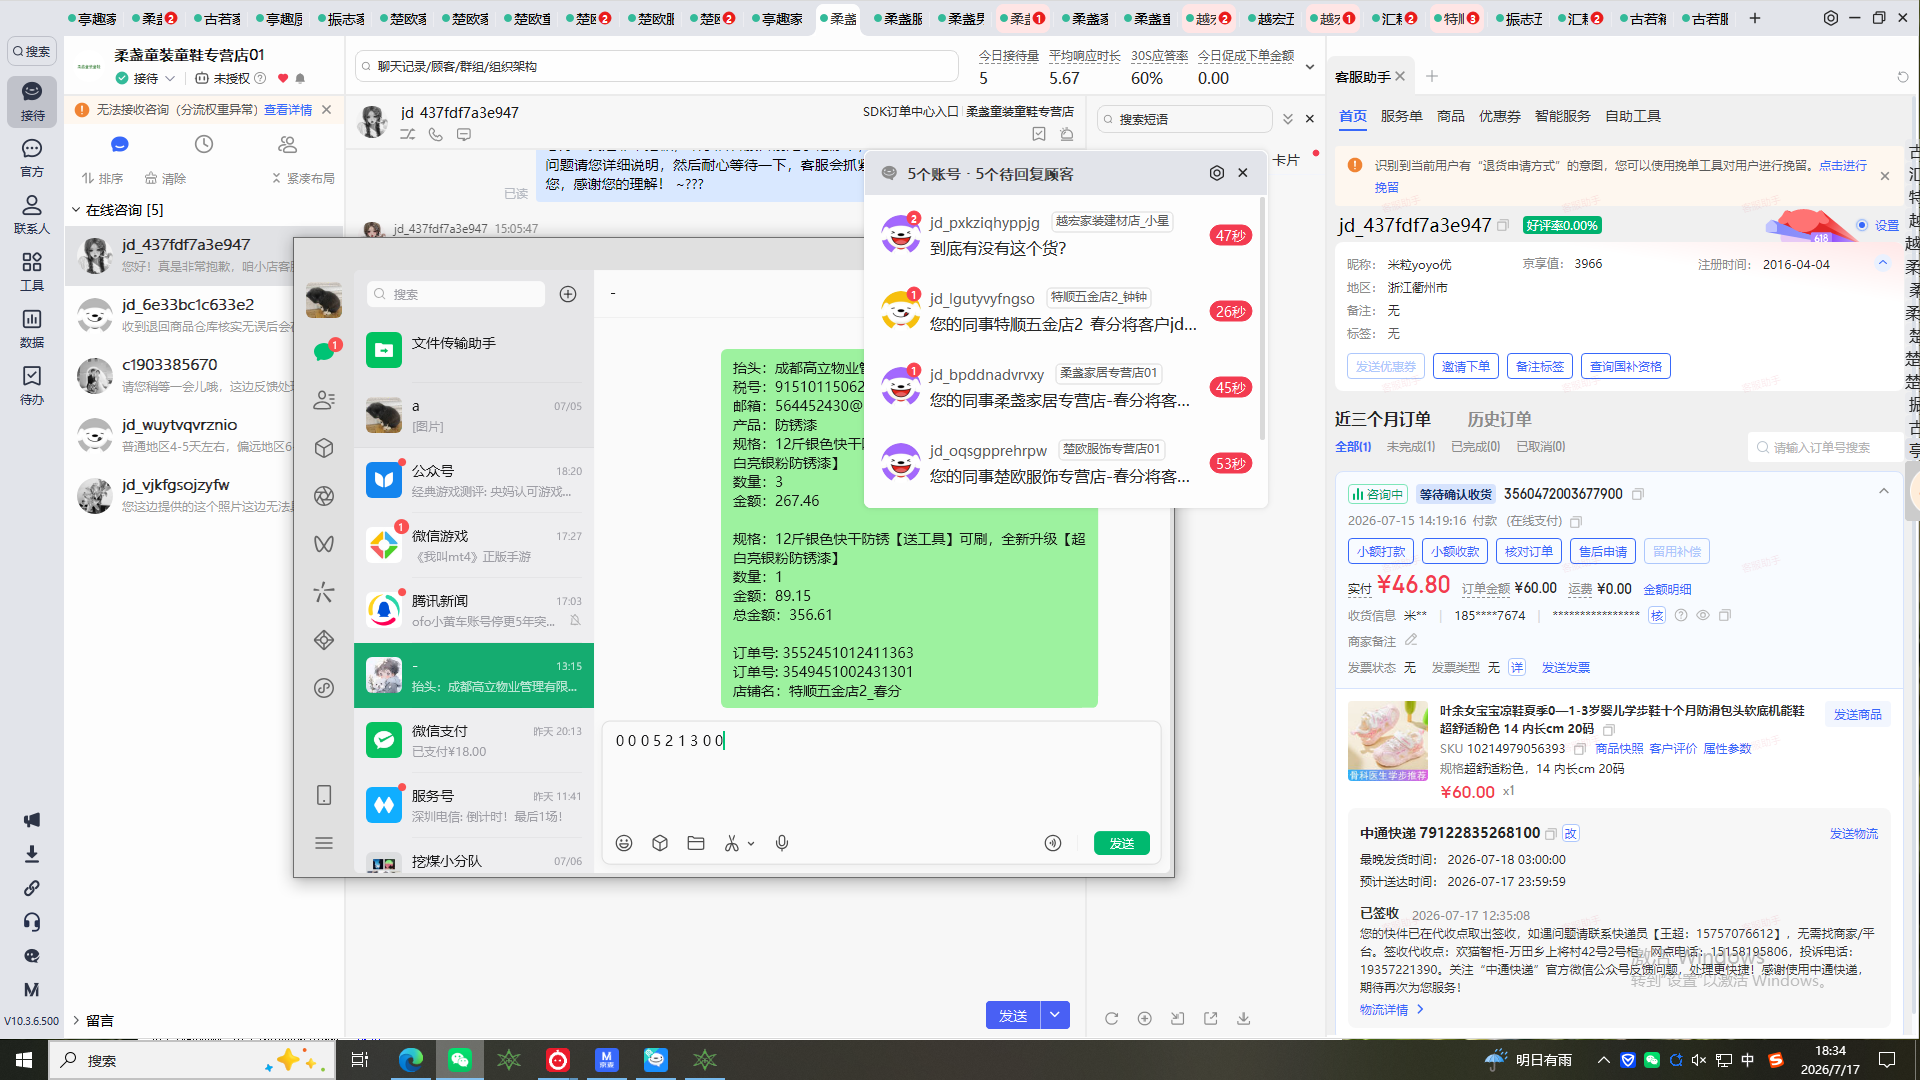The width and height of the screenshot is (1920, 1080).
Task: Open the main send button dropdown arrow
Action: [x=1055, y=1015]
